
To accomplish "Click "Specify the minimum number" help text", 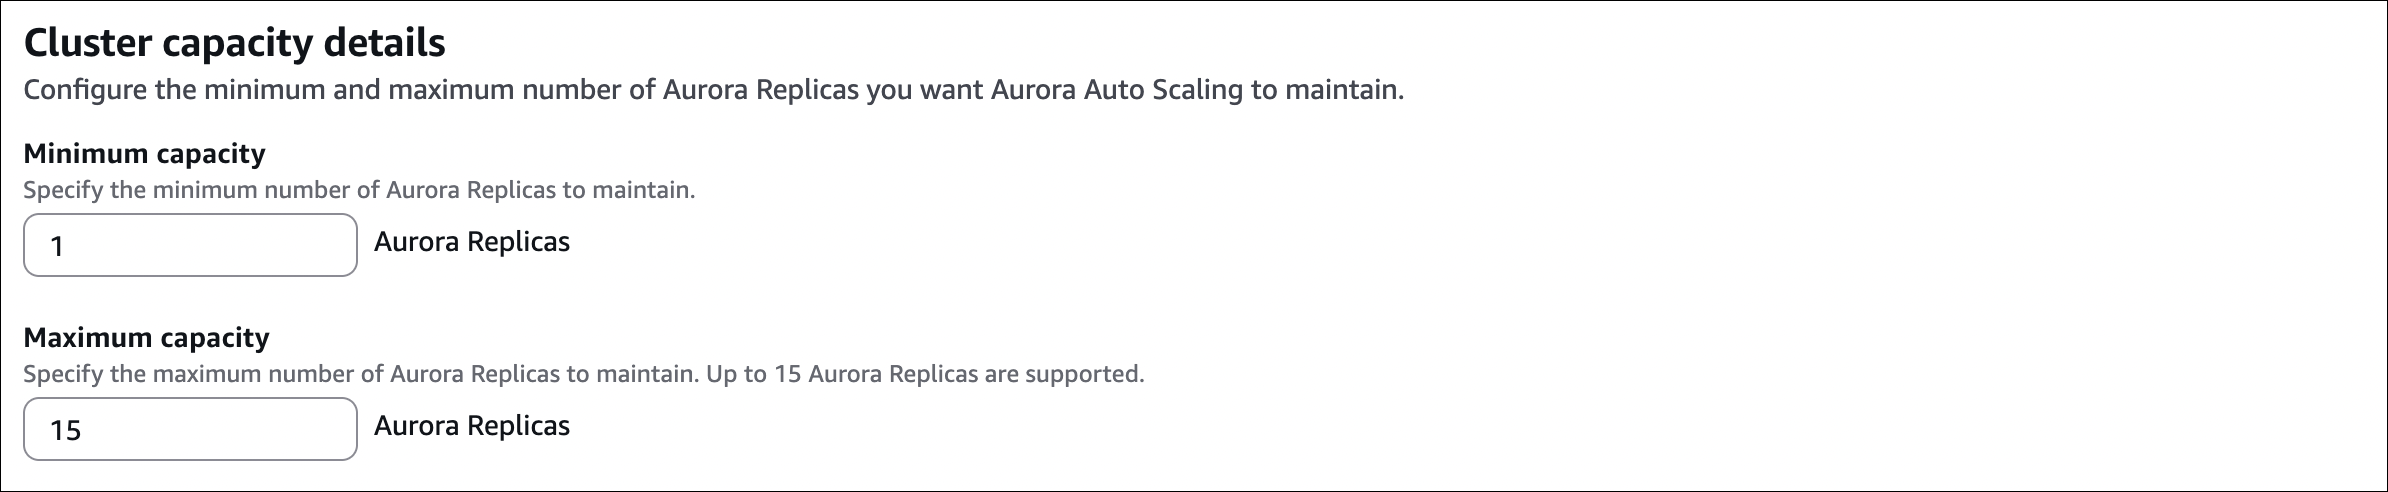I will (200, 190).
